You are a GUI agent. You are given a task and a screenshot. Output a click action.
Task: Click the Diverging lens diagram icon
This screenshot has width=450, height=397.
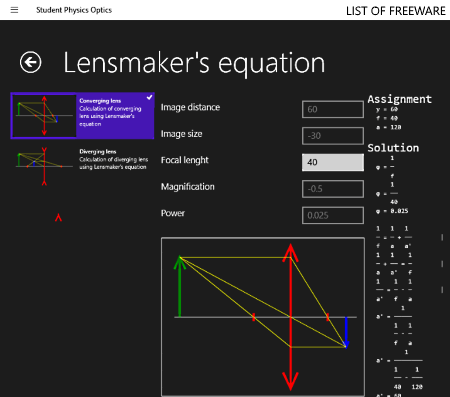(44, 166)
